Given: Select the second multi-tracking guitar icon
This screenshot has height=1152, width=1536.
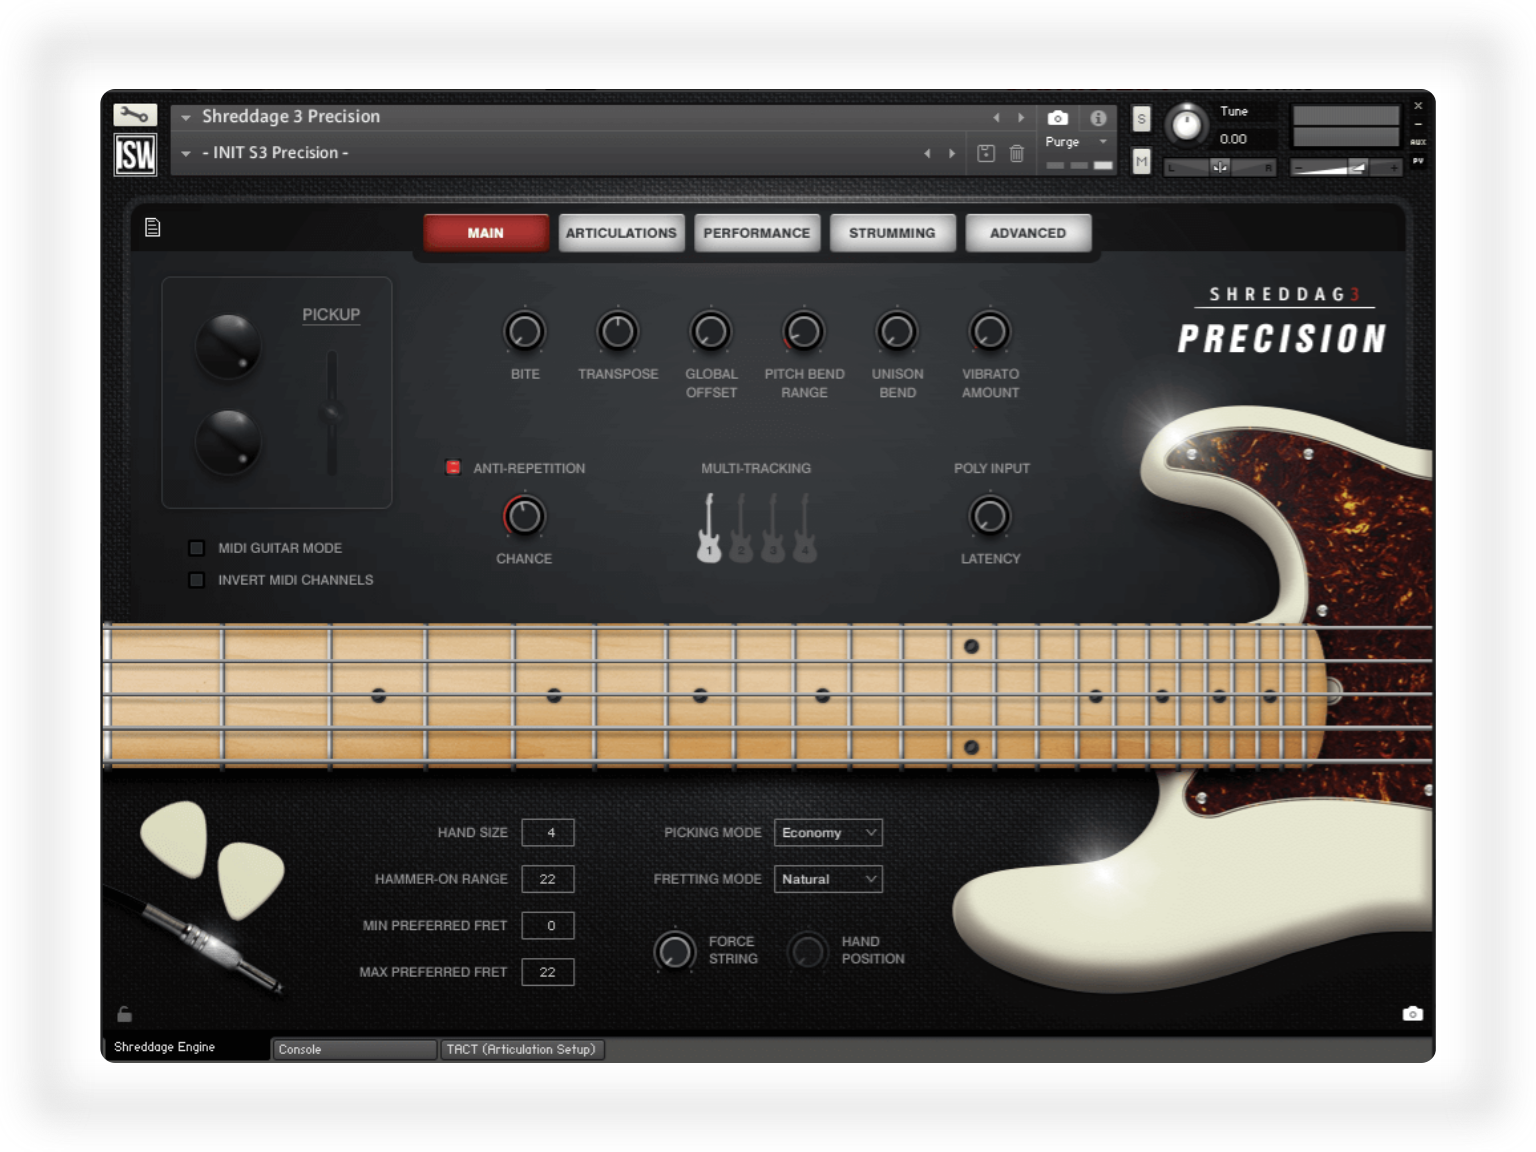Looking at the screenshot, I should (x=741, y=529).
